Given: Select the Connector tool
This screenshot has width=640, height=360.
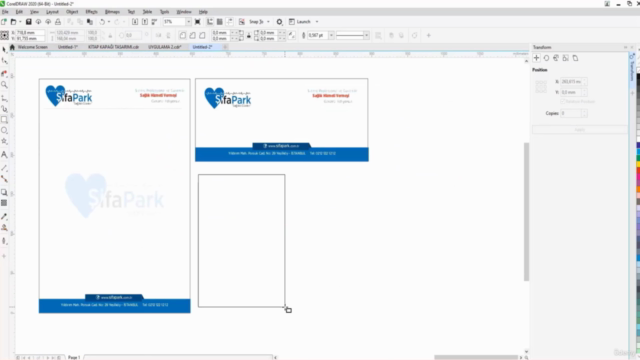Looking at the screenshot, I should click(x=4, y=179).
